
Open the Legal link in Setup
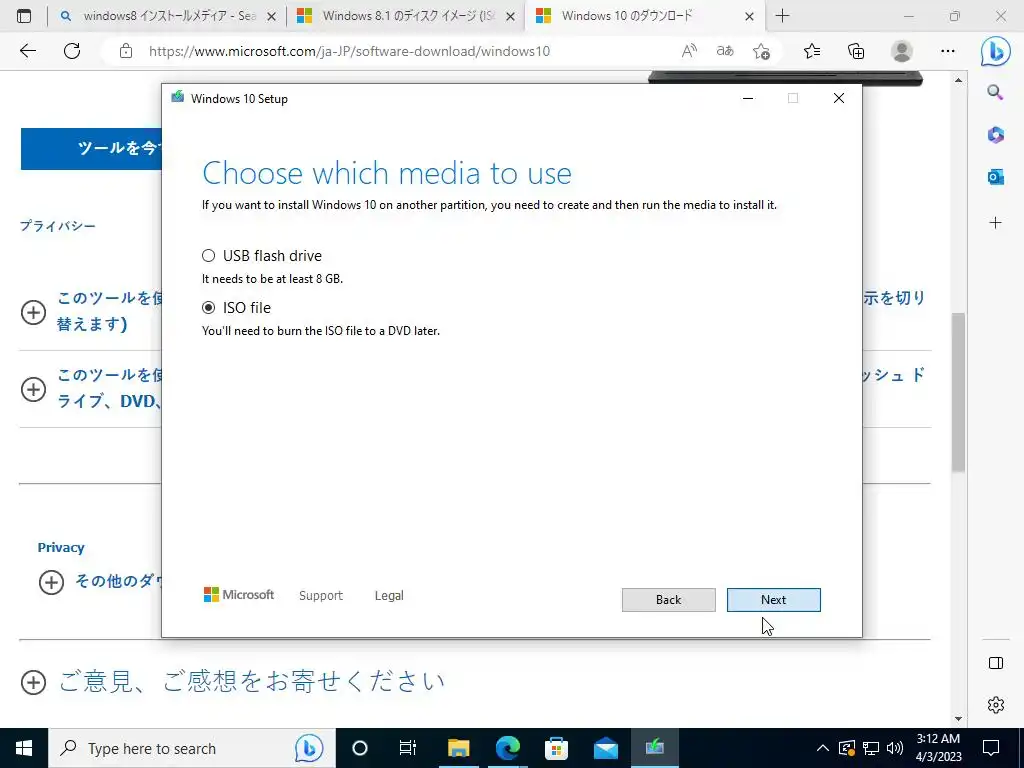pos(389,596)
